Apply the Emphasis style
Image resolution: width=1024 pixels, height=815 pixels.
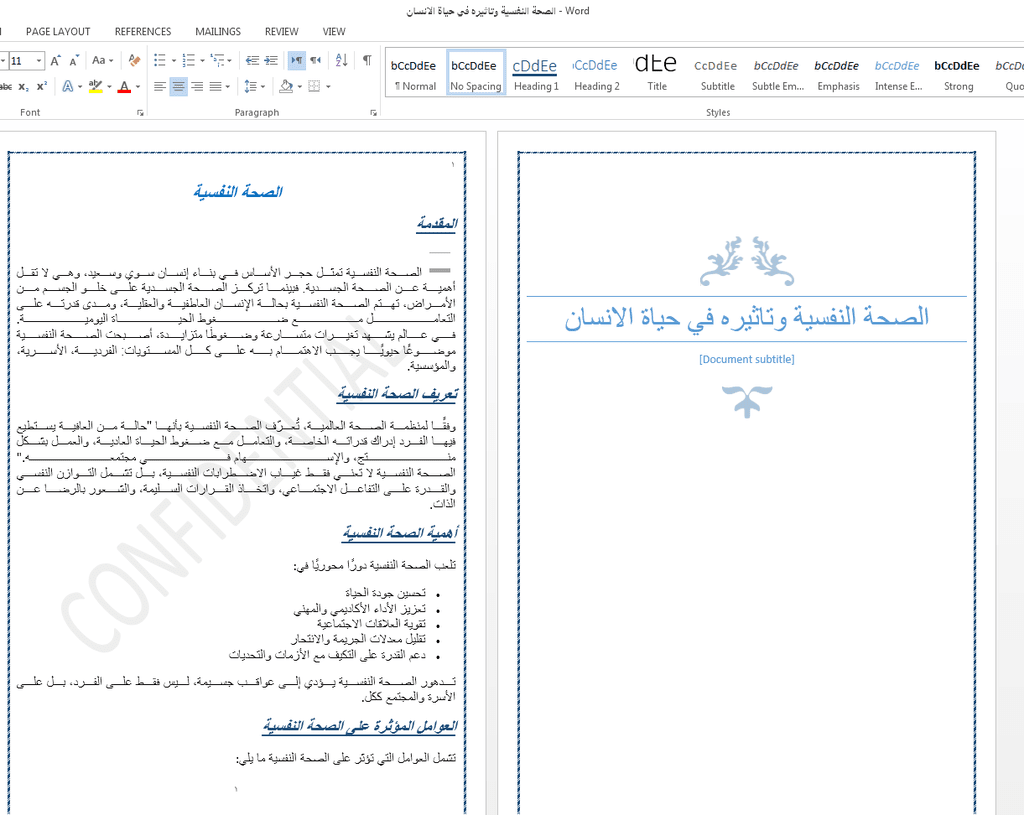click(839, 73)
